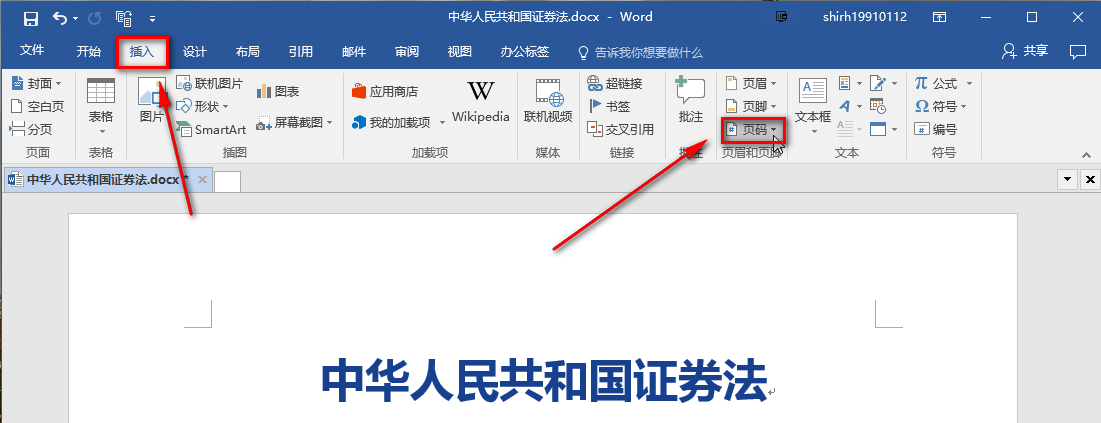The image size is (1101, 423).
Task: Insert a SmartArt graphic
Action: (x=211, y=129)
